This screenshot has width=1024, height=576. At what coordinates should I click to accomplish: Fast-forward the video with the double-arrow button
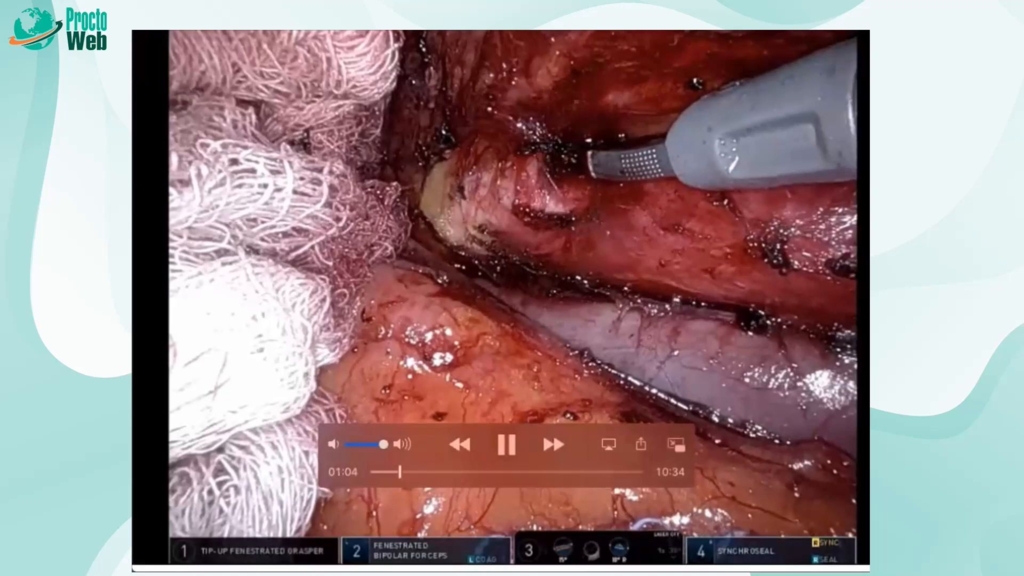[x=553, y=444]
